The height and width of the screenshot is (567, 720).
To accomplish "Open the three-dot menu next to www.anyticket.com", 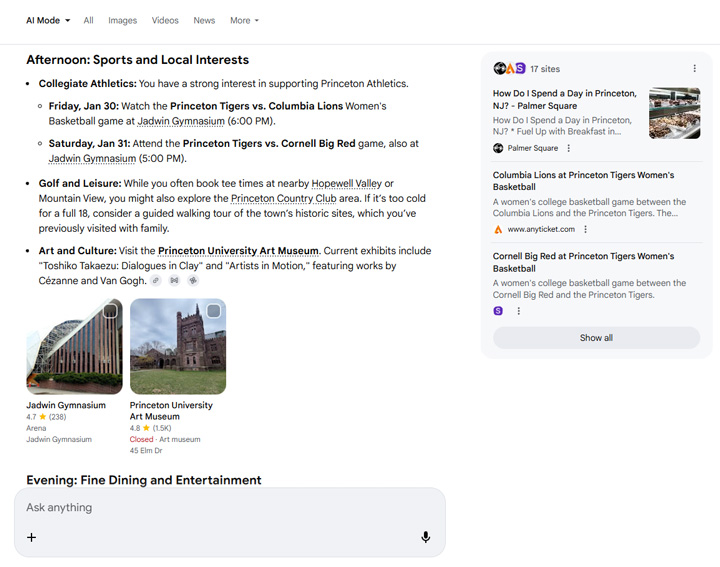I will pos(585,229).
